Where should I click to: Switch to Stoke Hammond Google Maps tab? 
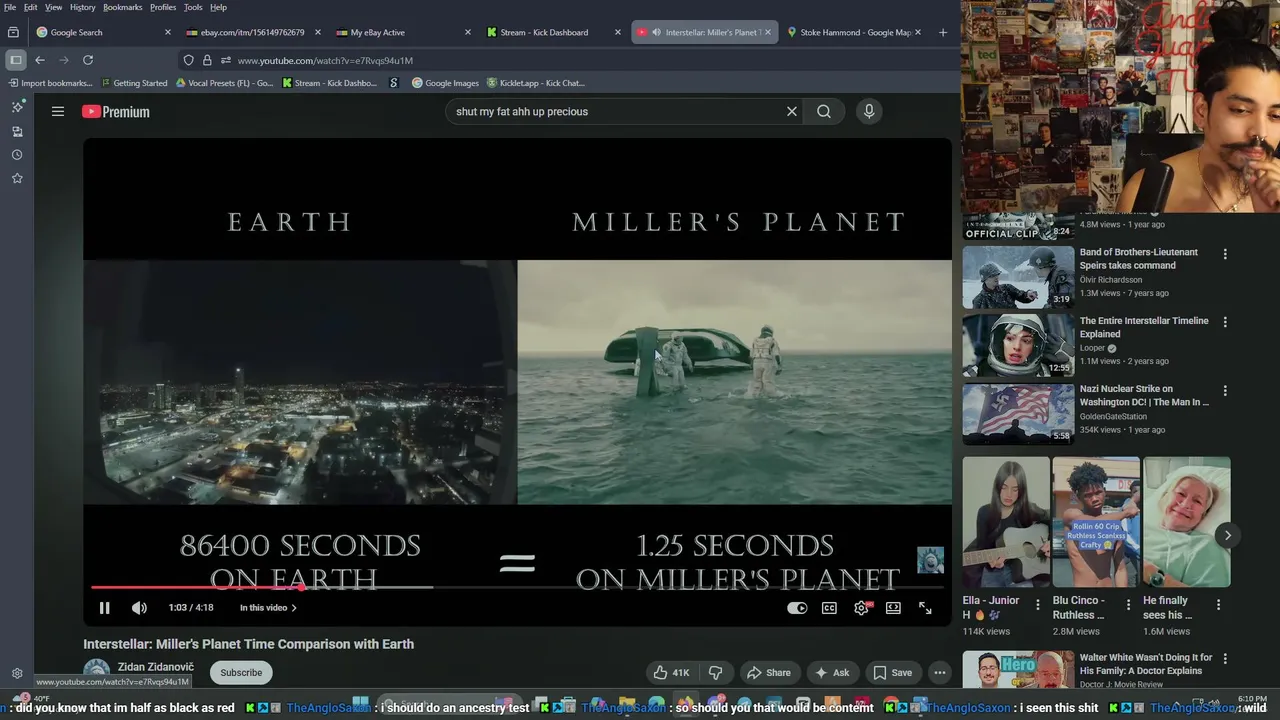coord(855,32)
